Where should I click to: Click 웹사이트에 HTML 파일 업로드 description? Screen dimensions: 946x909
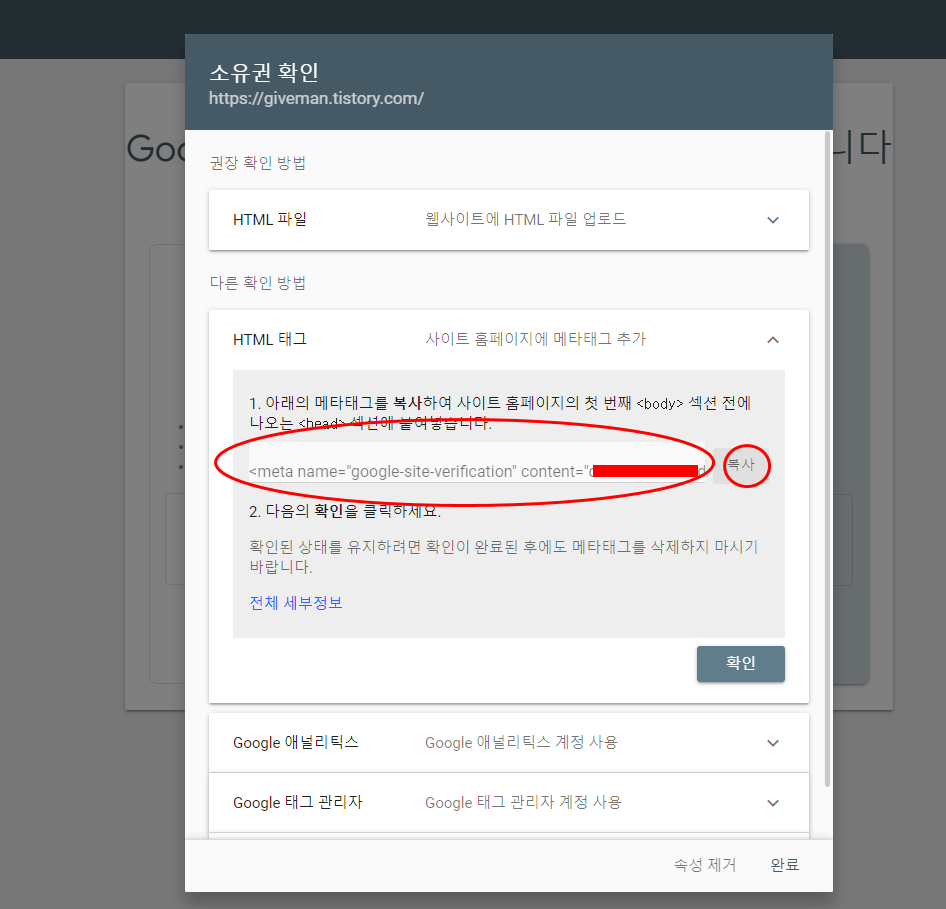525,219
